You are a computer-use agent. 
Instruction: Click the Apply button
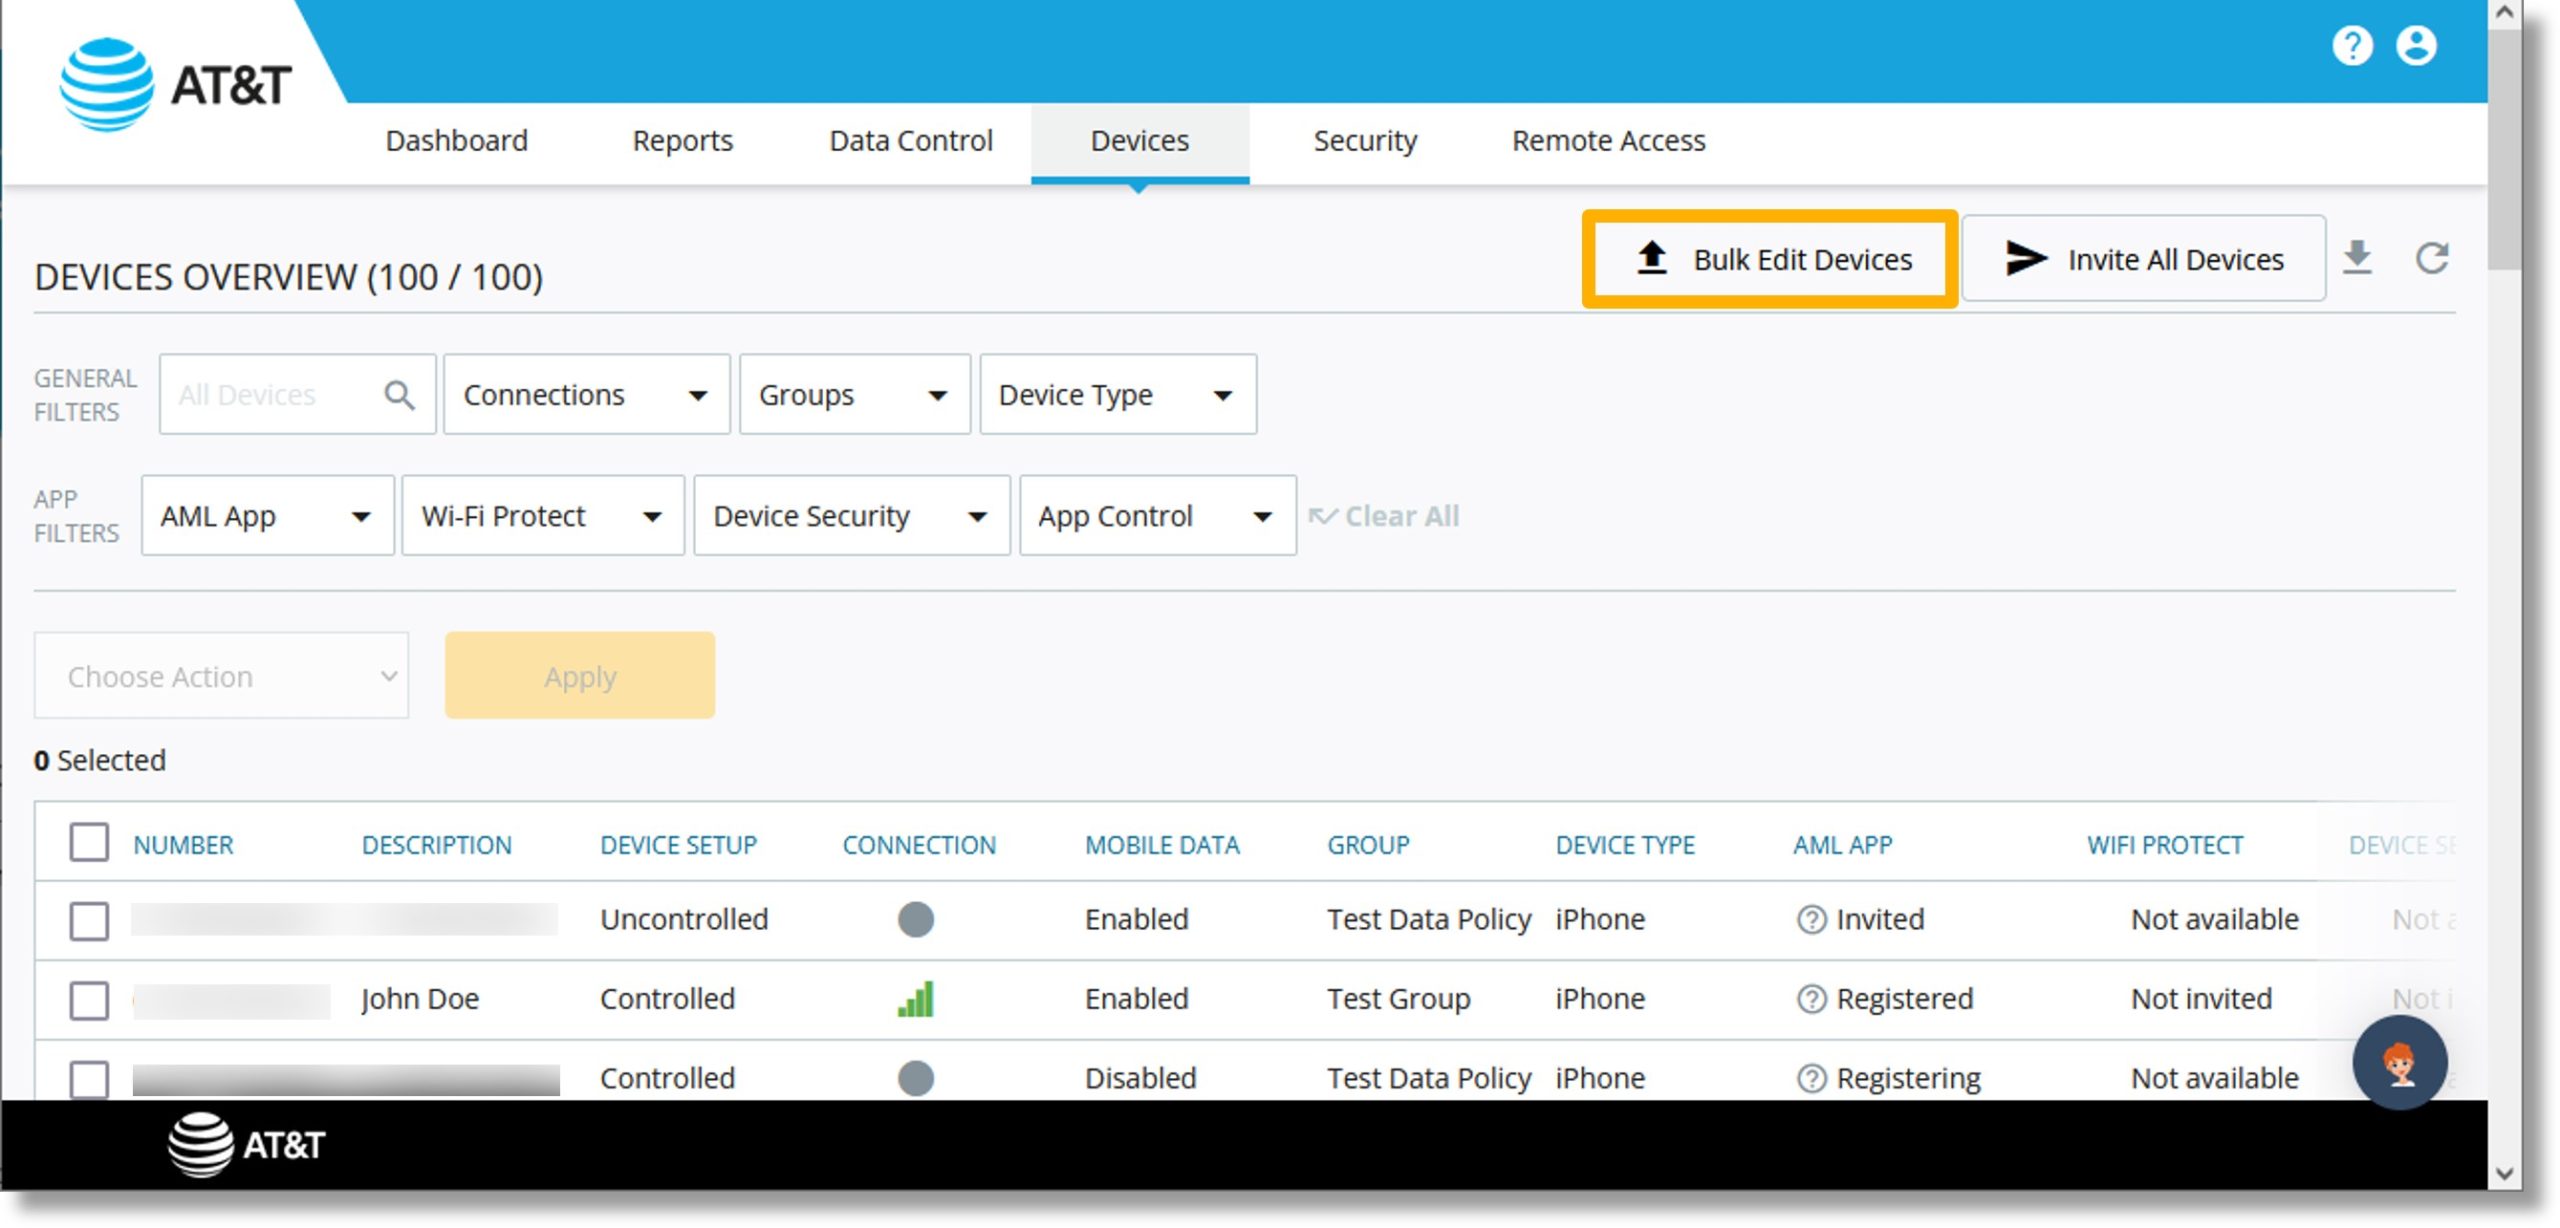580,674
